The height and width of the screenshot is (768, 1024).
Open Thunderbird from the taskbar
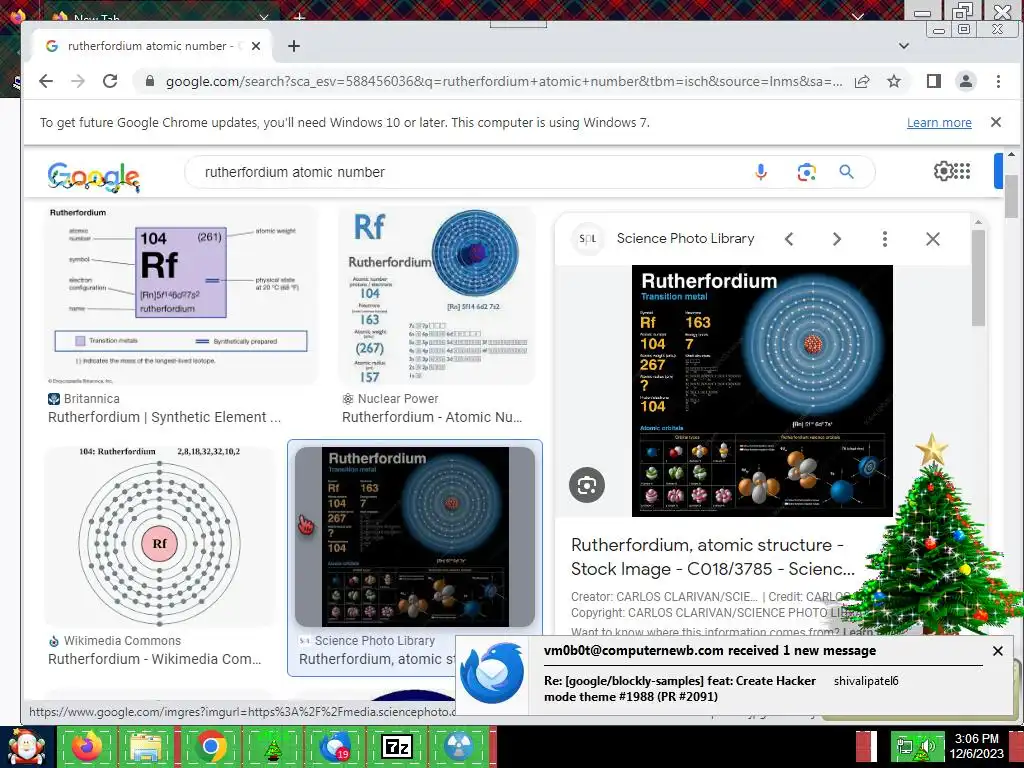click(x=335, y=747)
